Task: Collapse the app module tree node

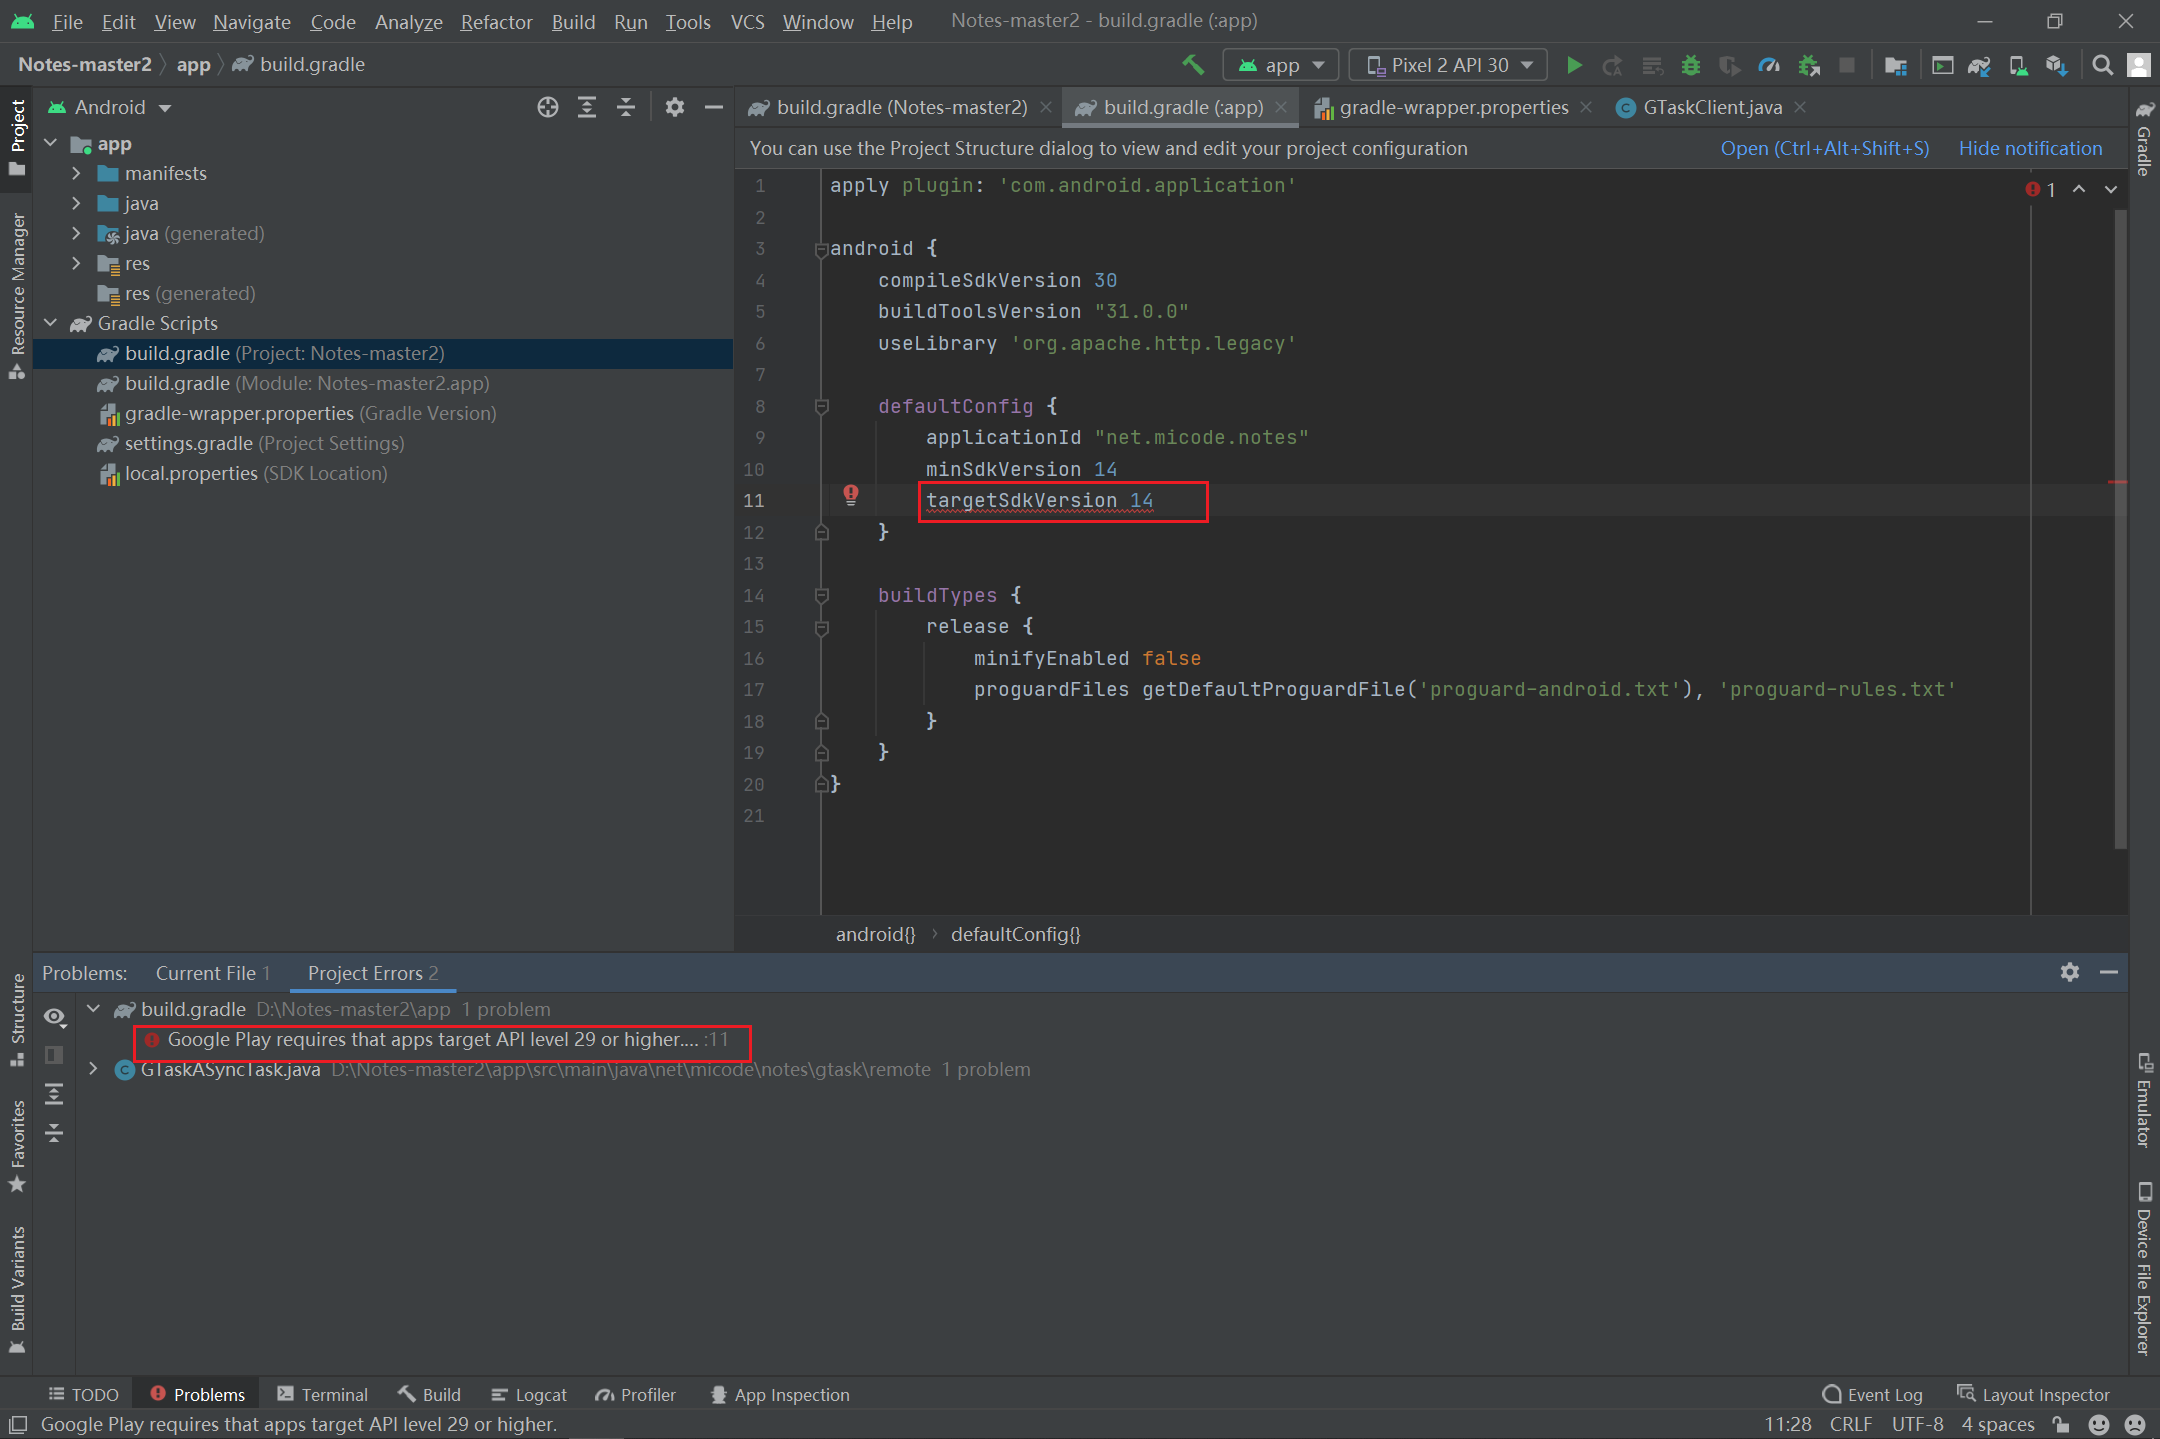Action: pos(51,143)
